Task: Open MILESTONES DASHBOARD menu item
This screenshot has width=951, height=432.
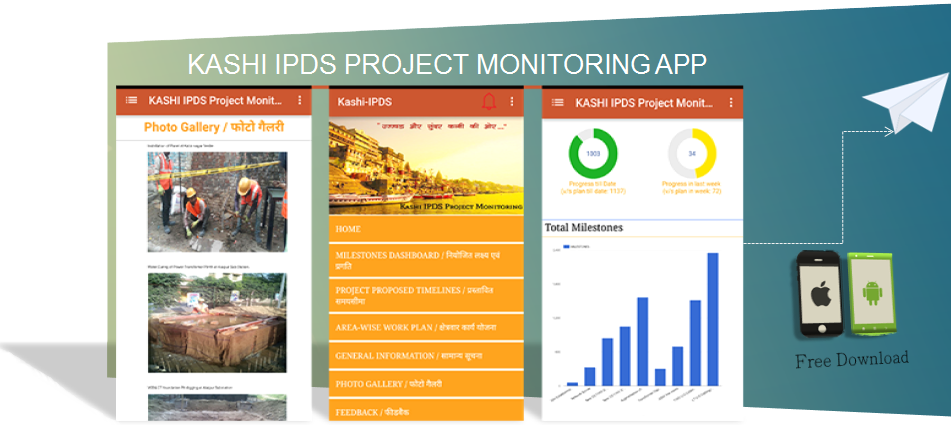Action: point(426,261)
